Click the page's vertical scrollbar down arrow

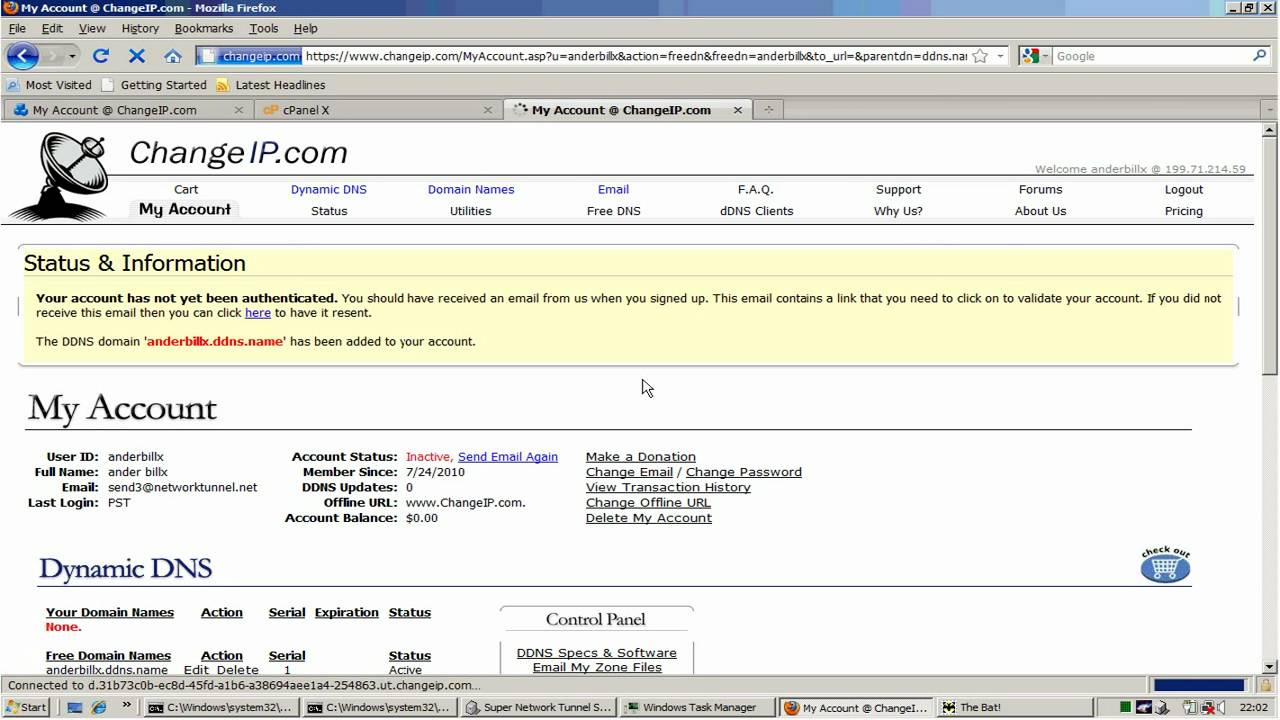pos(1270,667)
